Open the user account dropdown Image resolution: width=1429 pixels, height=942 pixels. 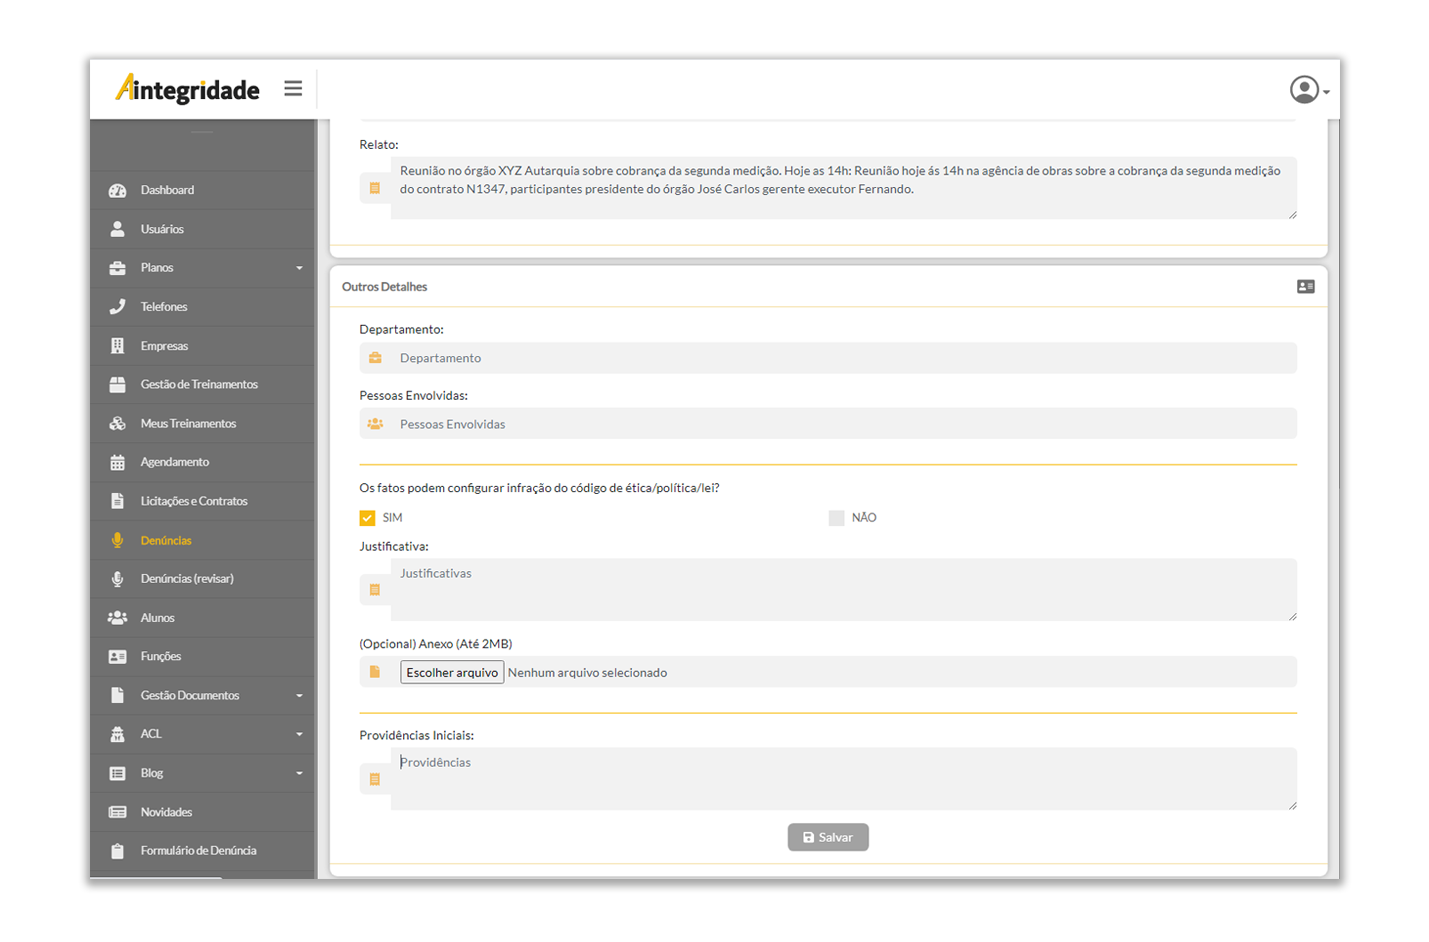(1309, 90)
